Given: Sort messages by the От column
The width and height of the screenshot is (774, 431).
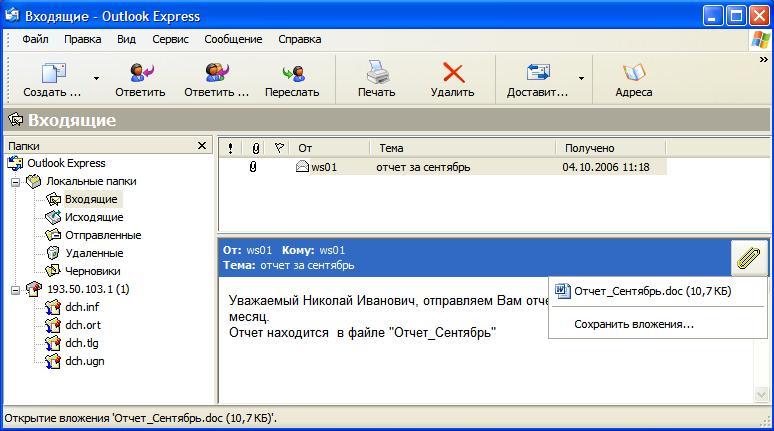Looking at the screenshot, I should [x=331, y=148].
